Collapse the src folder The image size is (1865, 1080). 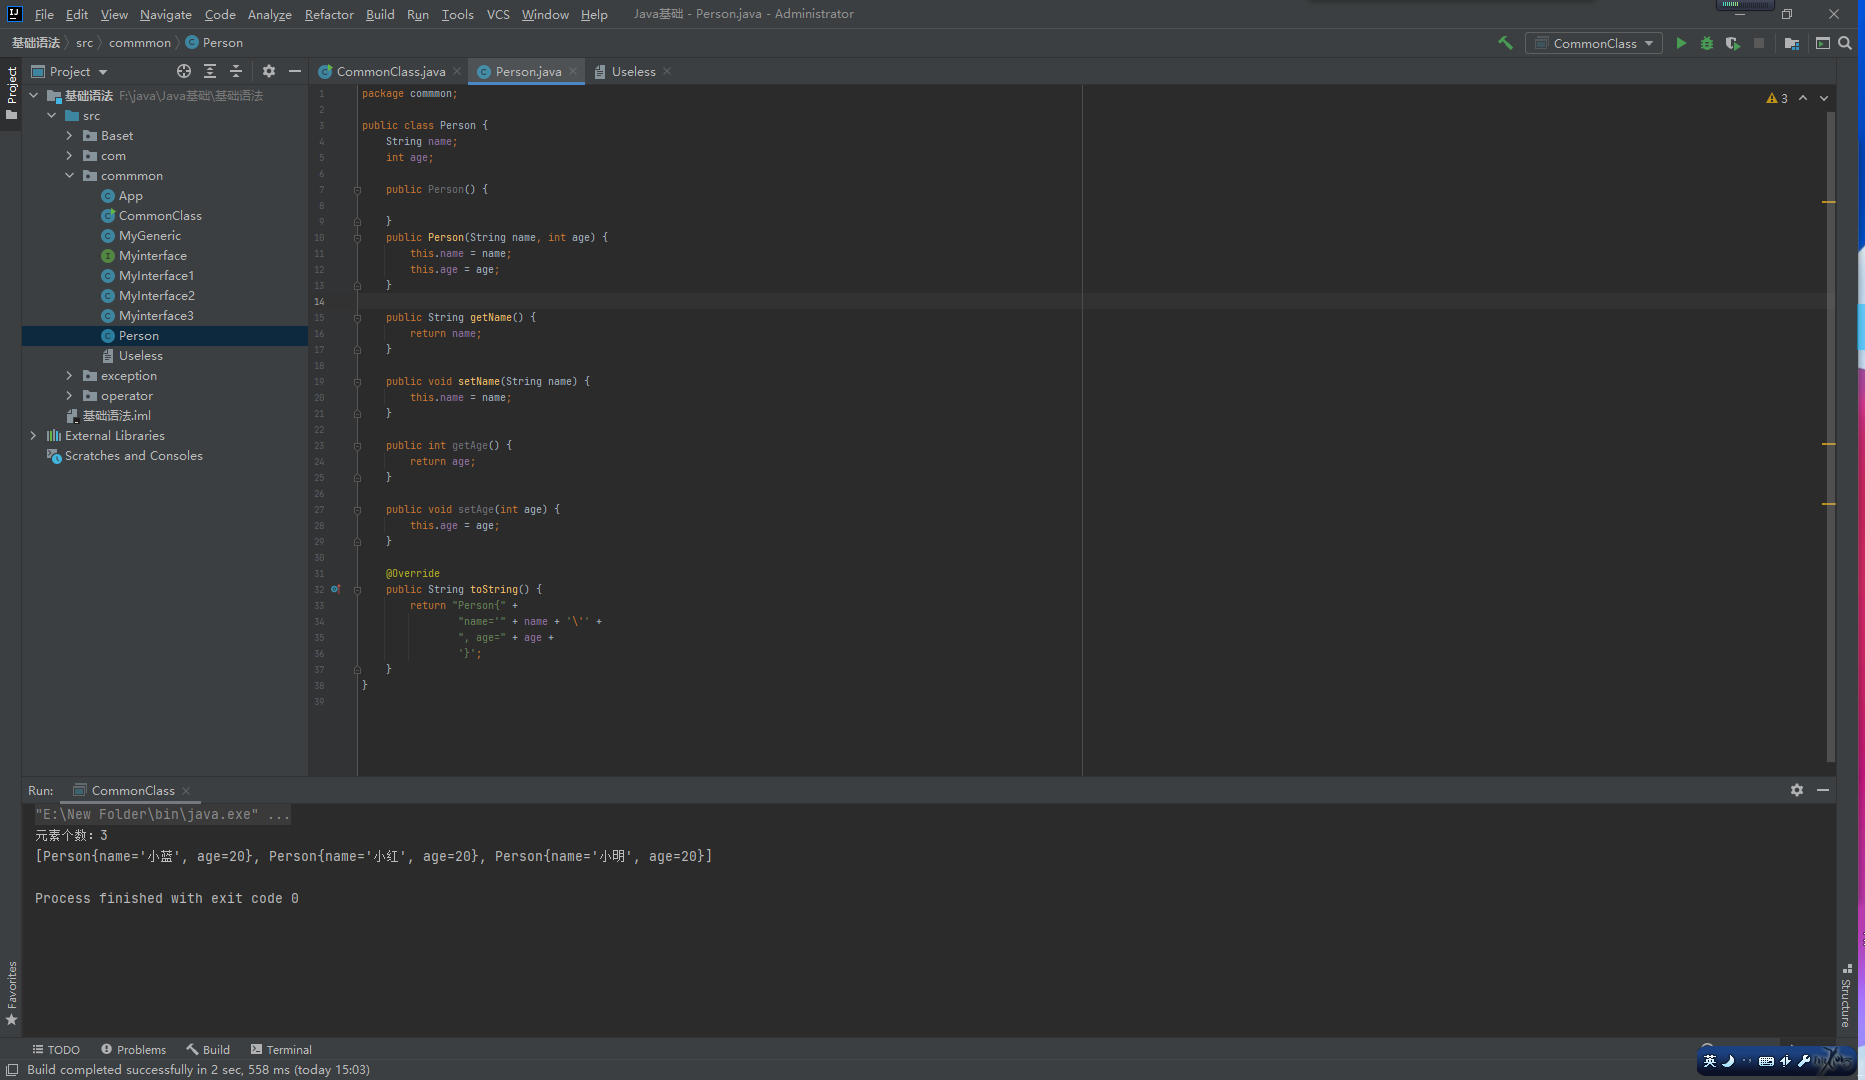[x=52, y=115]
